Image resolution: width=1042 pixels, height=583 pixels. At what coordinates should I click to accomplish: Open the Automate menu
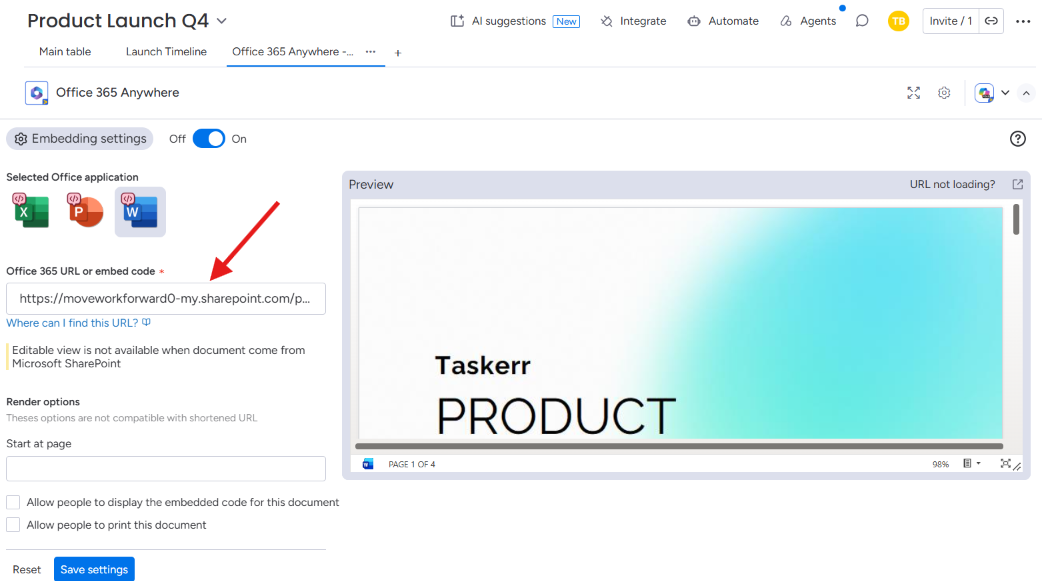(723, 21)
